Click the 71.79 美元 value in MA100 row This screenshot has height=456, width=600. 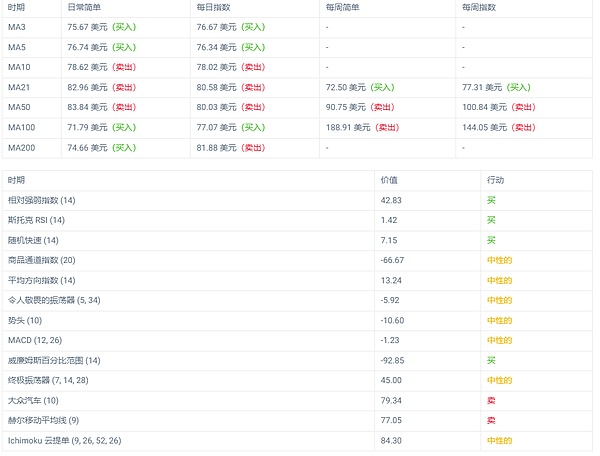[88, 127]
